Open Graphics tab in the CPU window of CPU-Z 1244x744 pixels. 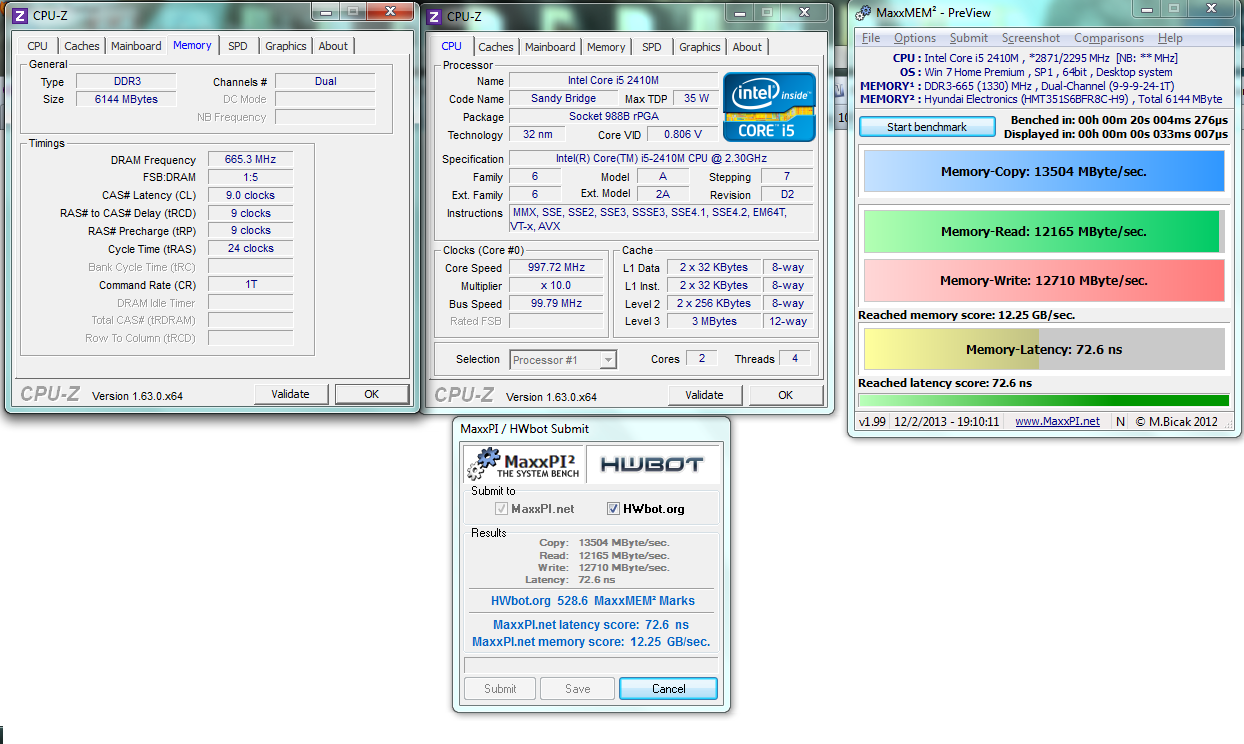pyautogui.click(x=700, y=47)
